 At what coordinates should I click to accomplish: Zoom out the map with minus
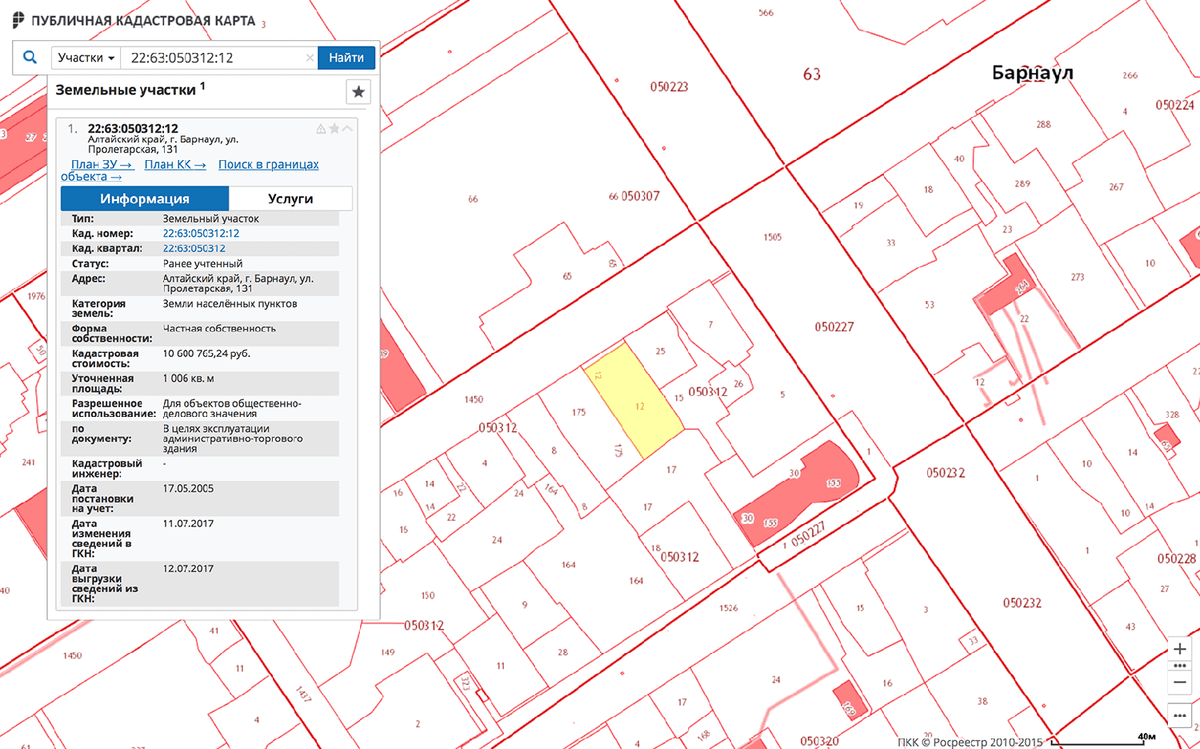pos(1180,682)
